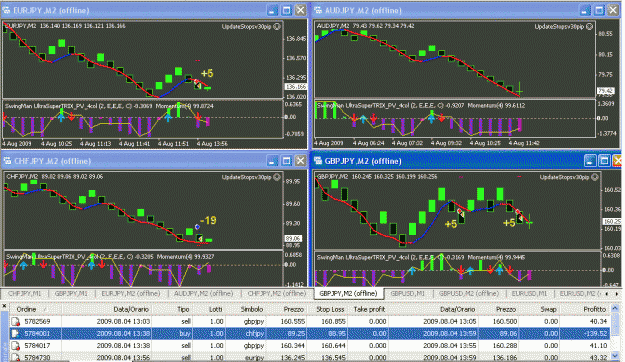The height and width of the screenshot is (362, 625).
Task: Click the profit value 40.34
Action: coord(598,322)
